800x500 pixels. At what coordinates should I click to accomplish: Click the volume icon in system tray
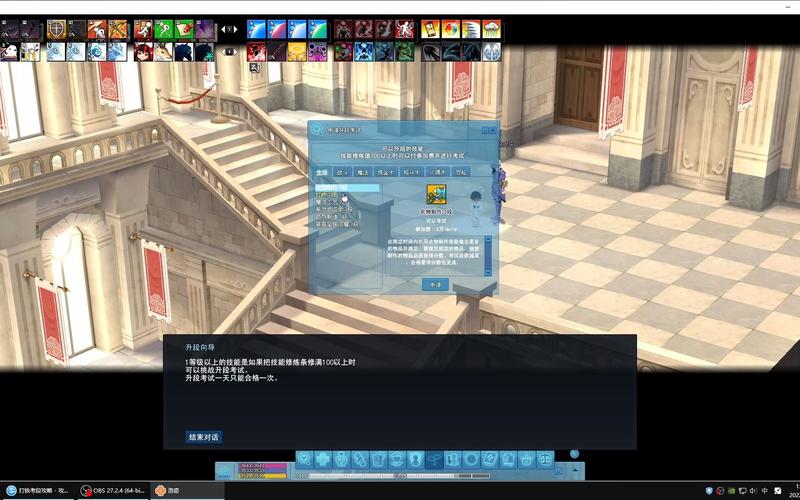pyautogui.click(x=753, y=491)
